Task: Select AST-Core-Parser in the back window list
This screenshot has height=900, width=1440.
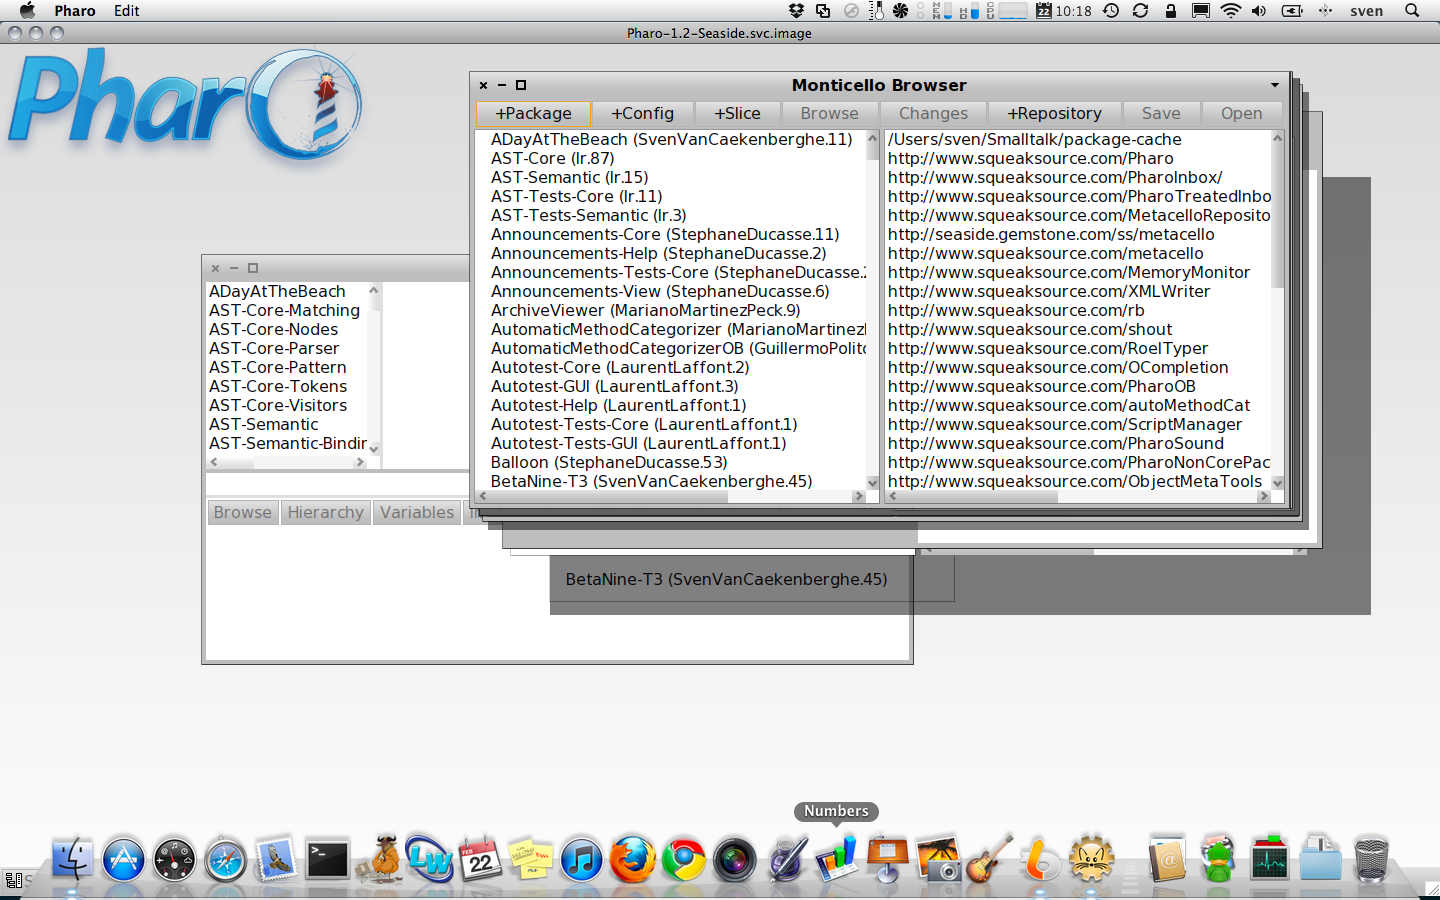Action: pos(274,348)
